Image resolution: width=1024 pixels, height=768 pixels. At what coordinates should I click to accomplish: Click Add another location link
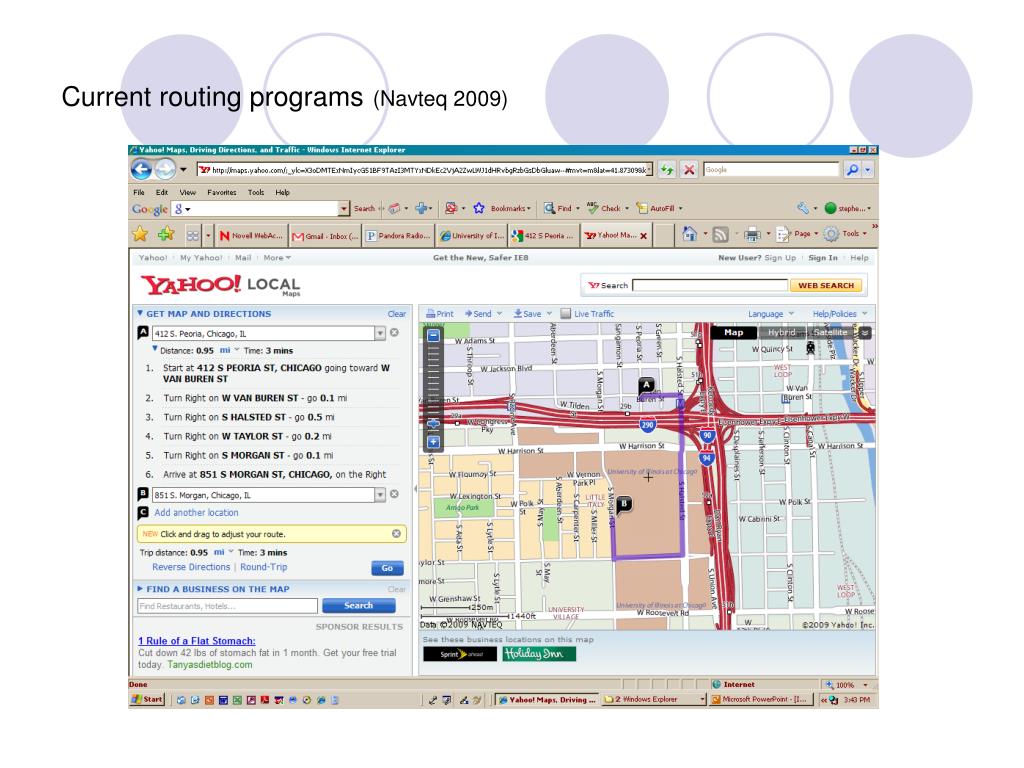click(196, 513)
